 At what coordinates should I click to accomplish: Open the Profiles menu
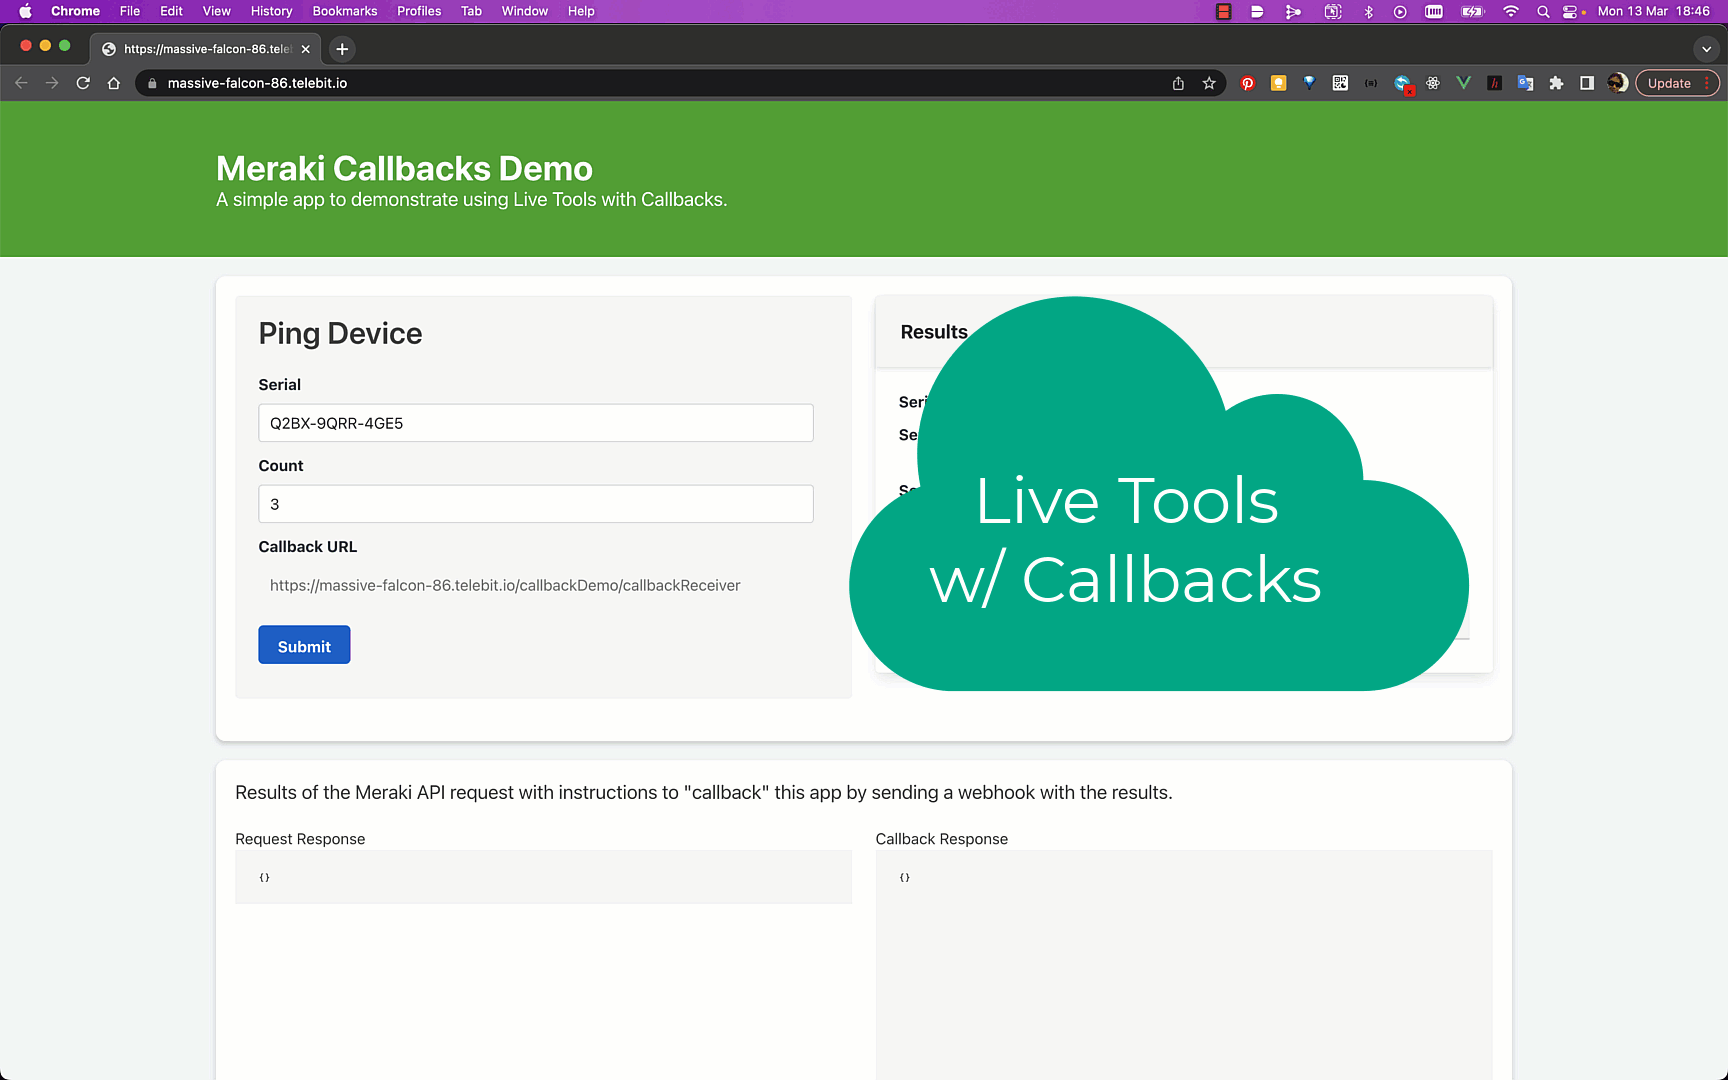tap(419, 11)
